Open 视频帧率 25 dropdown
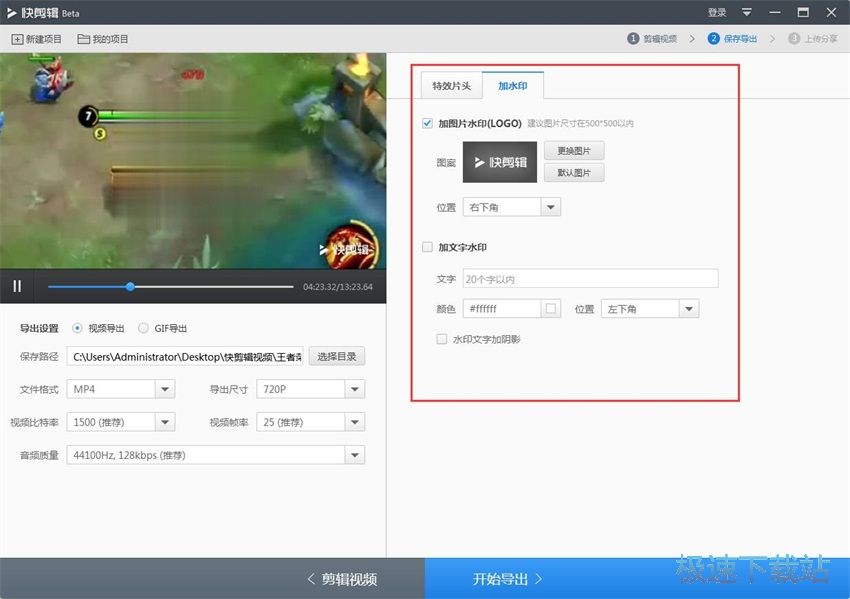The height and width of the screenshot is (599, 850). (x=311, y=422)
